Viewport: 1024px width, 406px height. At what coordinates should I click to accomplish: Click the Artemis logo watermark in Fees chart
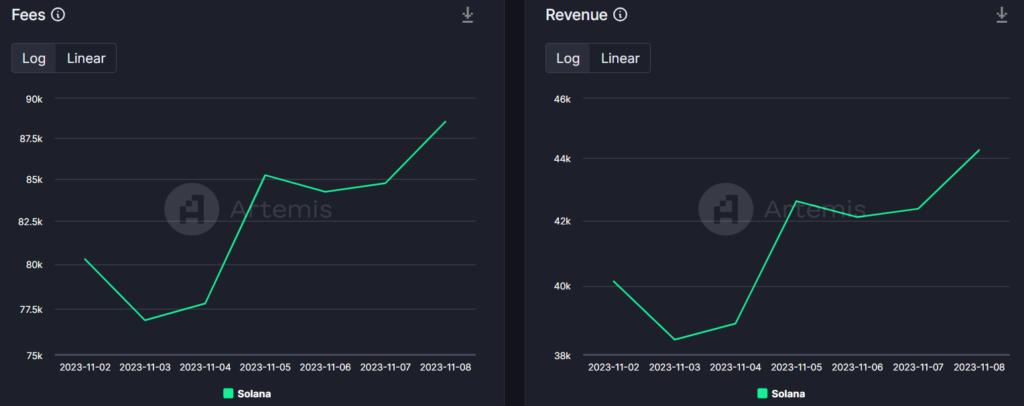(x=192, y=208)
